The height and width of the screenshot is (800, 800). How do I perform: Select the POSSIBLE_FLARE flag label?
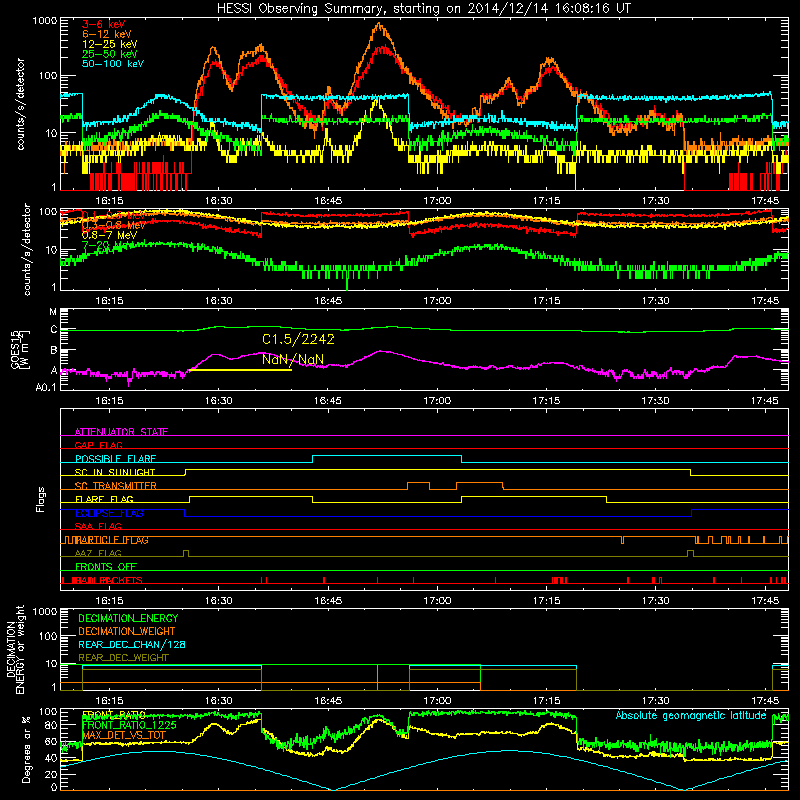coord(115,459)
